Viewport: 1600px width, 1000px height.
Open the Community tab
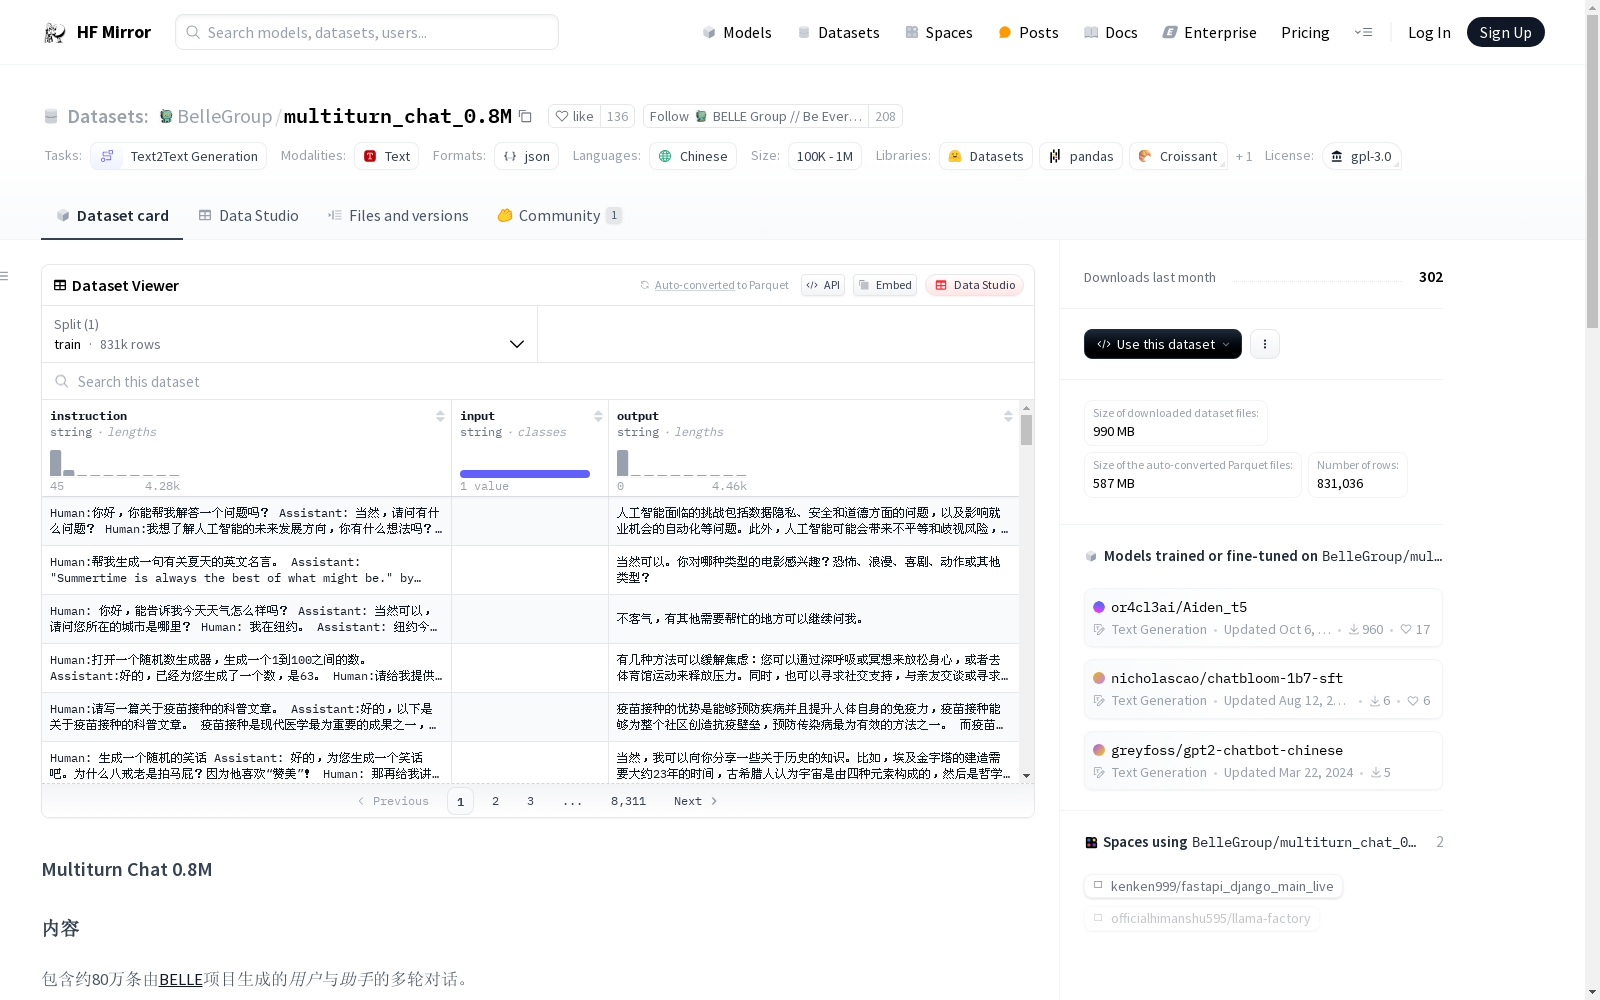pyautogui.click(x=559, y=215)
